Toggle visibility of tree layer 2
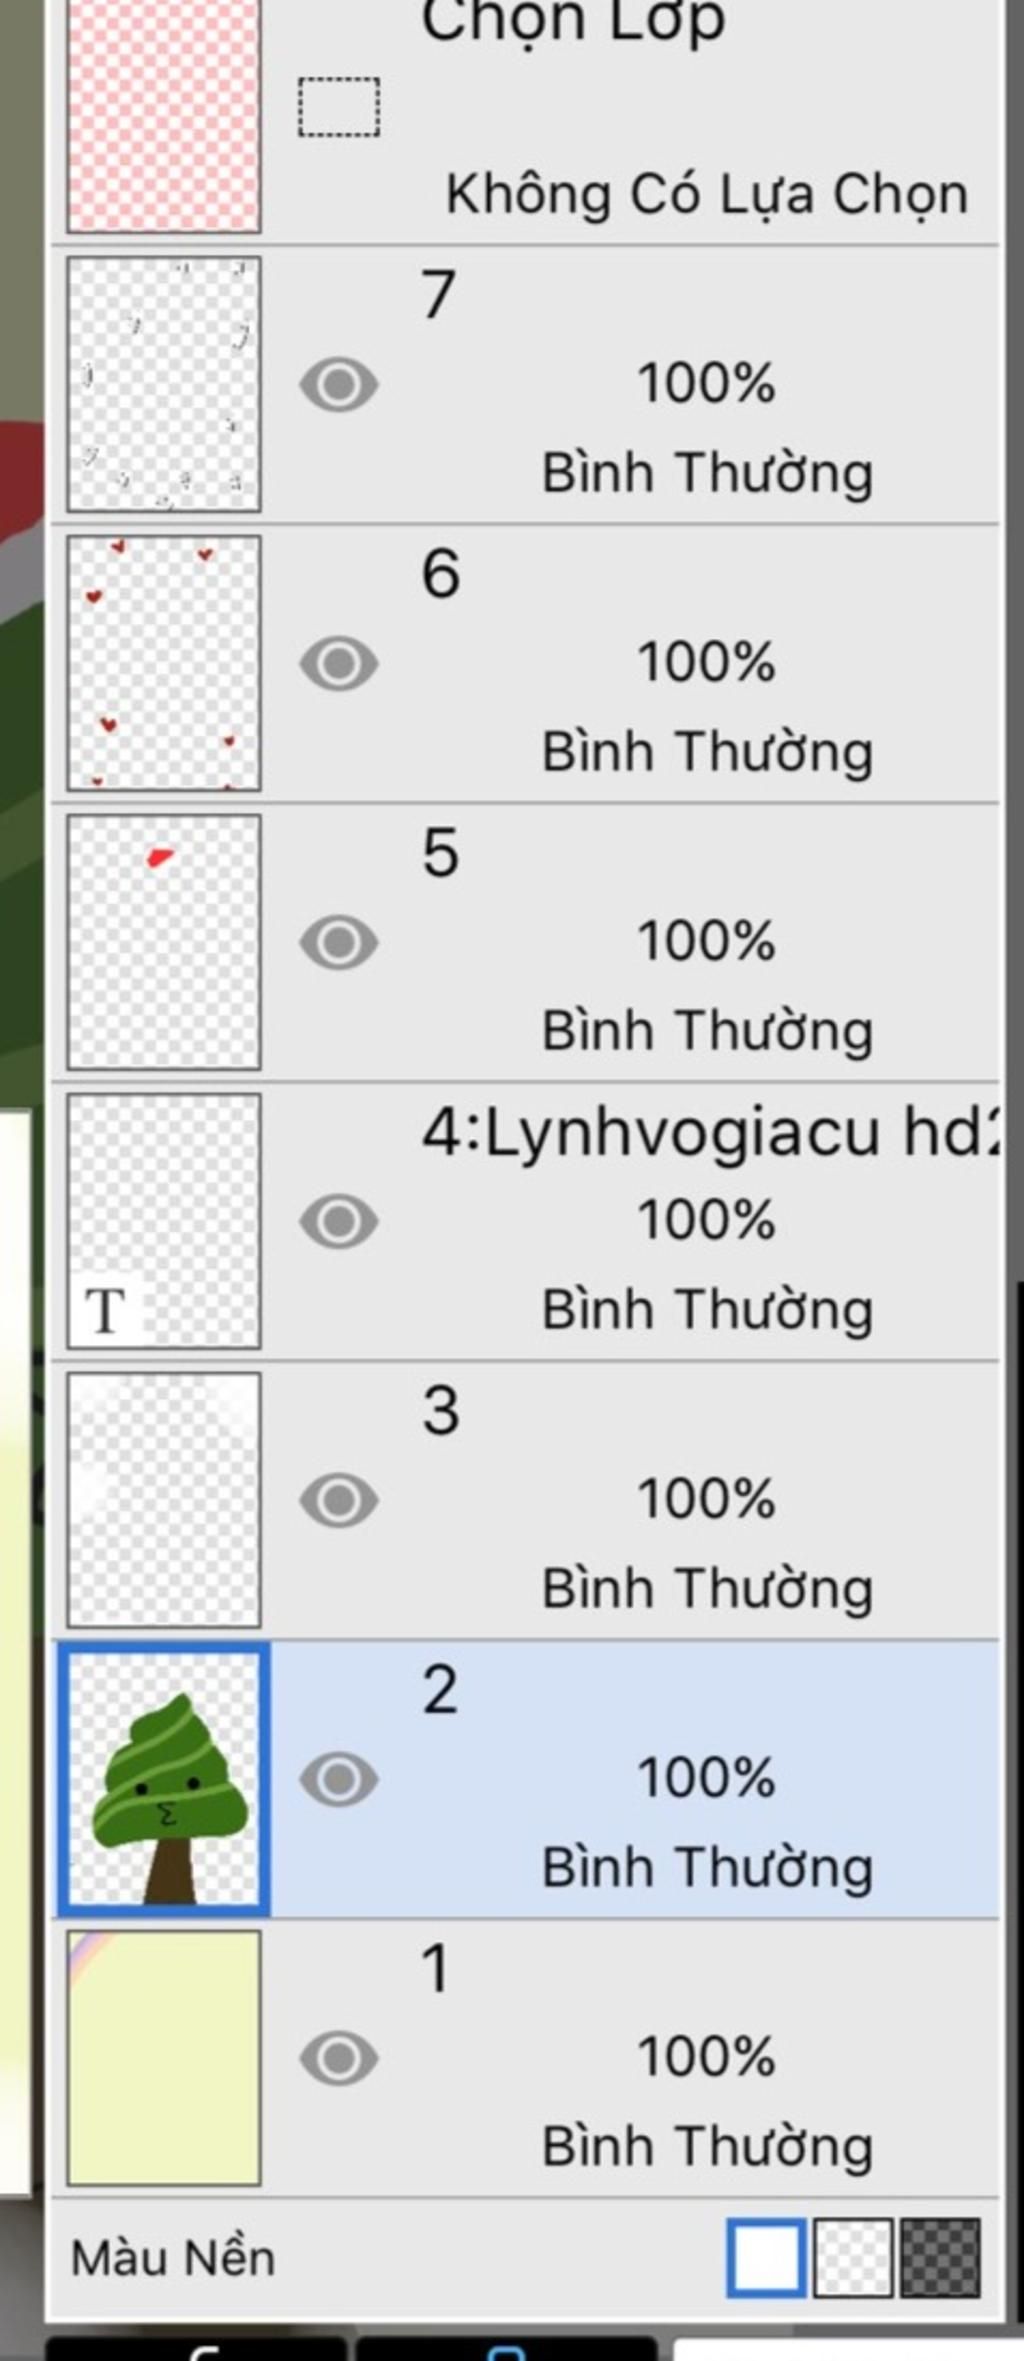The height and width of the screenshot is (2361, 1024). [x=339, y=1780]
